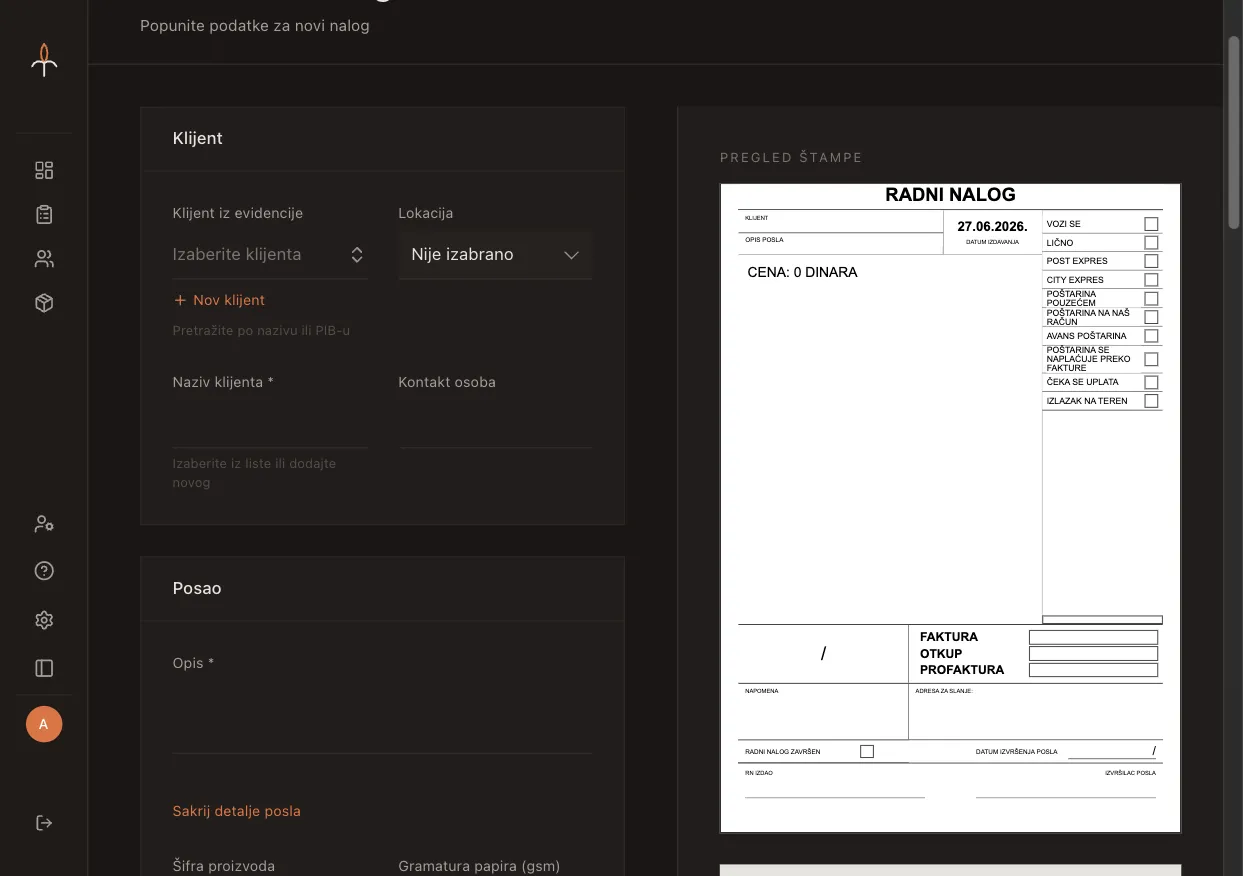Check the AVANS POŠTARINA box in preview
This screenshot has height=876, width=1243.
[x=1151, y=336]
